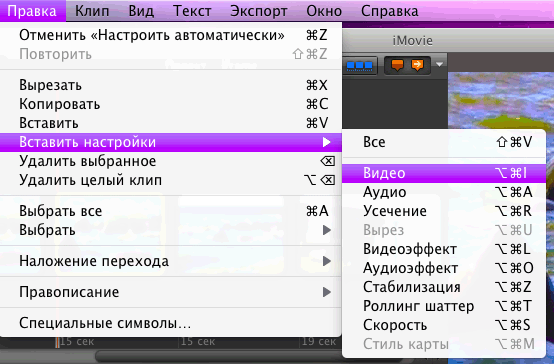Open the Правка menu
This screenshot has height=364, width=554.
click(x=32, y=11)
